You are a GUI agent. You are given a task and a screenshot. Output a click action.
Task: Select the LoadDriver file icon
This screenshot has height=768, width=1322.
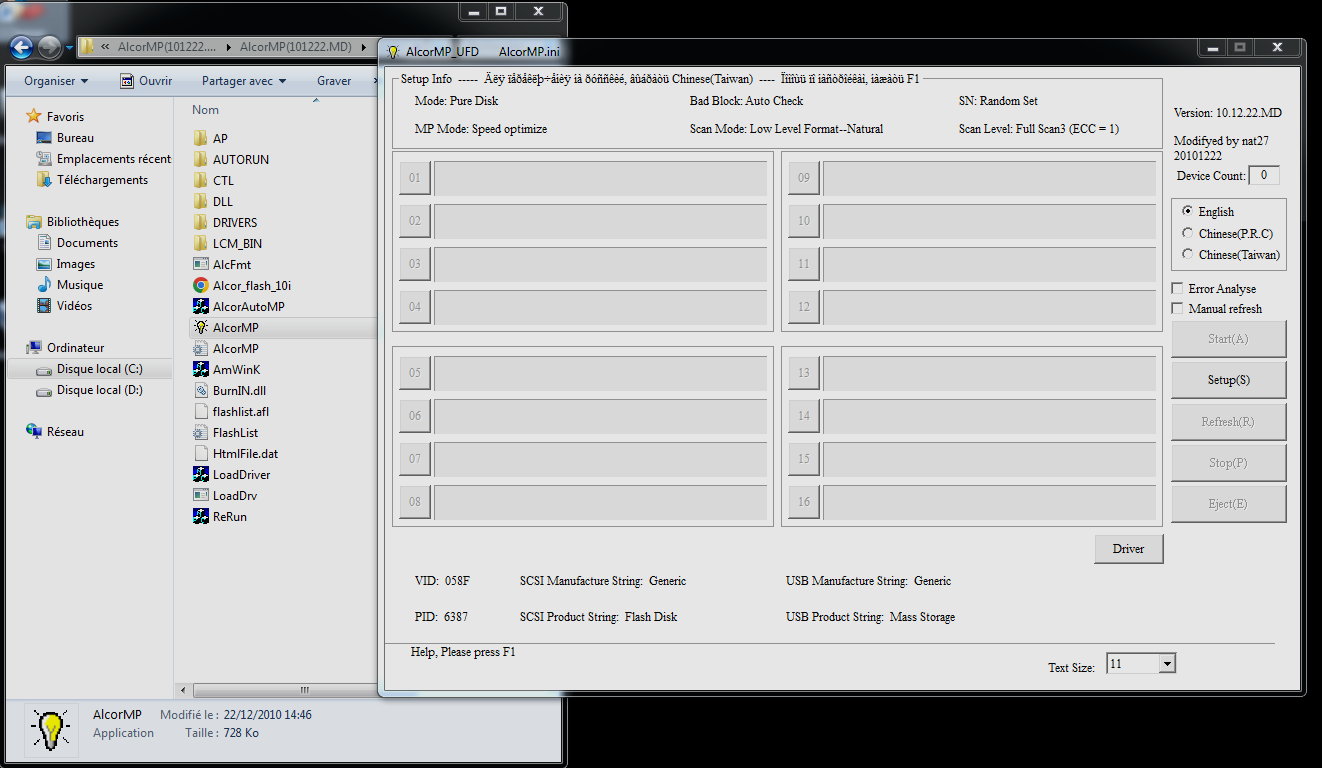click(x=200, y=474)
